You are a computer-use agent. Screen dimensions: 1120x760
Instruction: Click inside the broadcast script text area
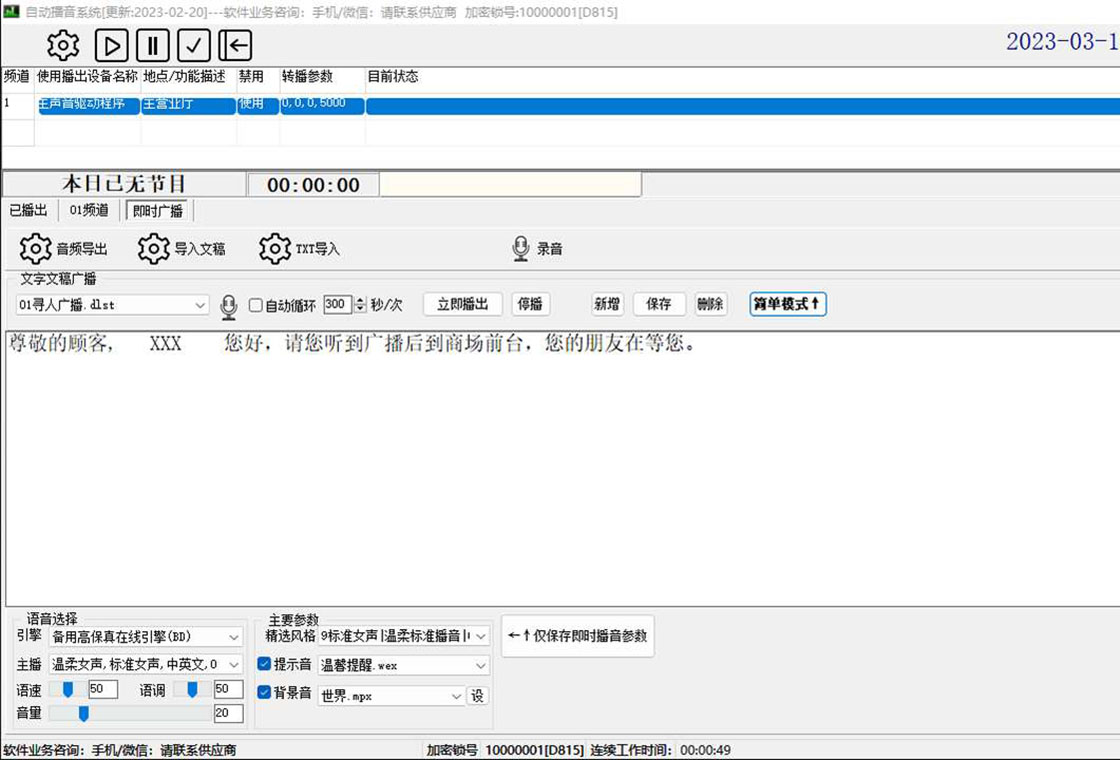pyautogui.click(x=563, y=469)
